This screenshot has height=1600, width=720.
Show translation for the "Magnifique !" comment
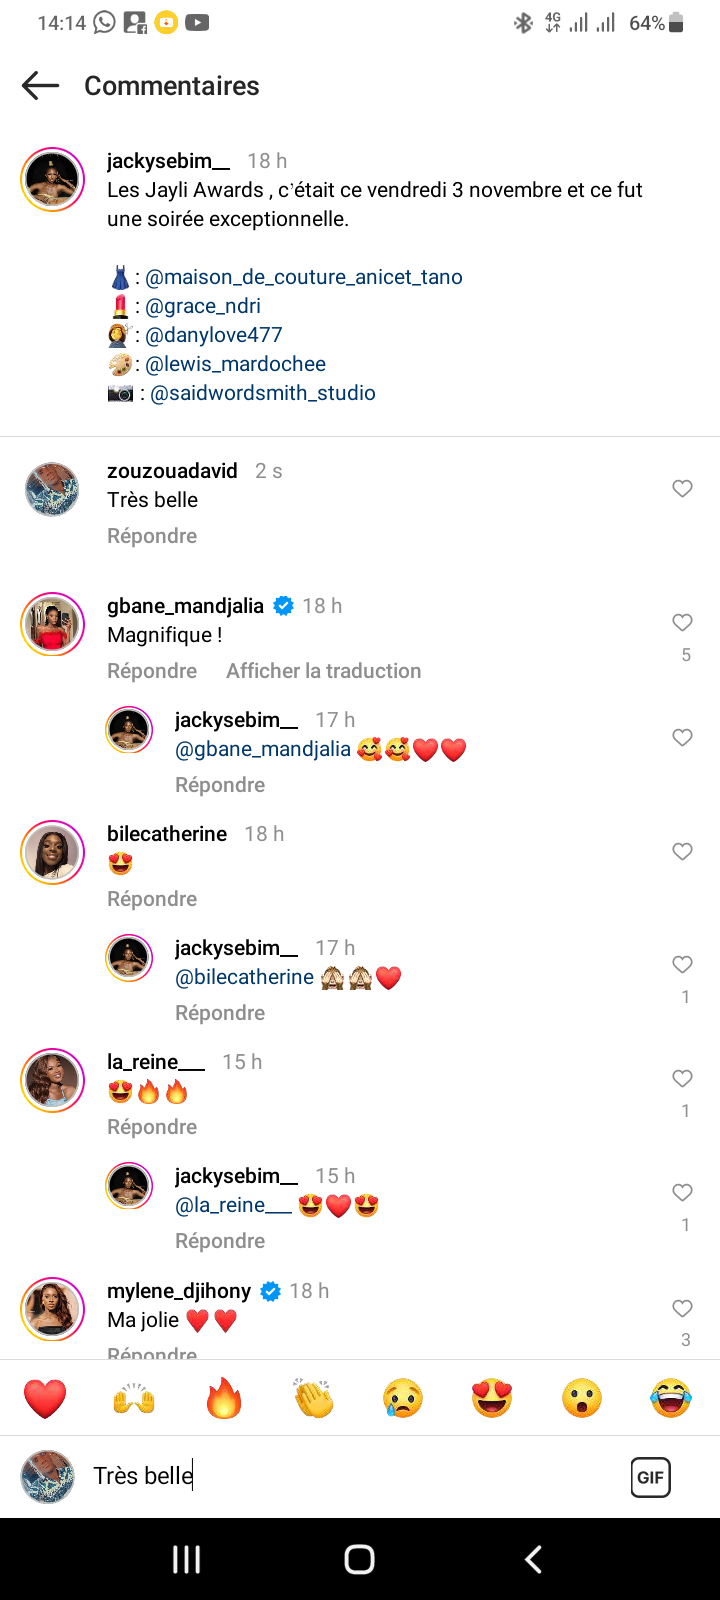click(323, 671)
